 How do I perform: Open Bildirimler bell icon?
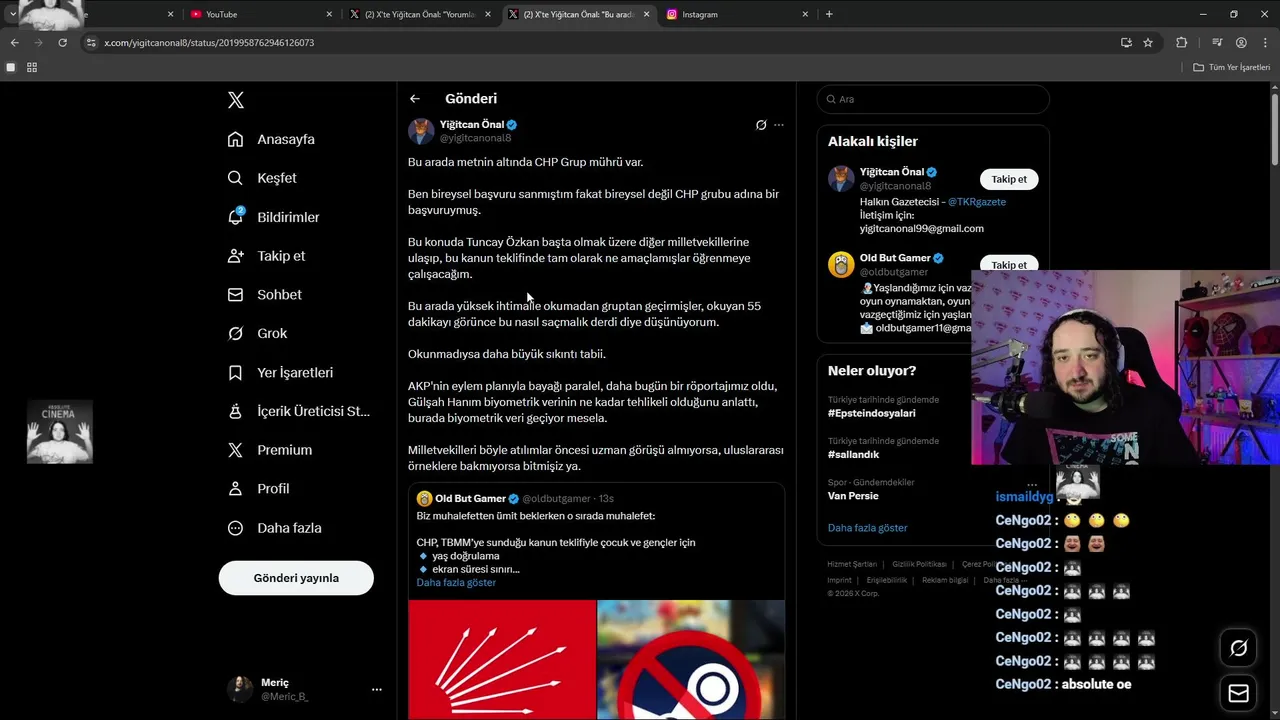235,217
